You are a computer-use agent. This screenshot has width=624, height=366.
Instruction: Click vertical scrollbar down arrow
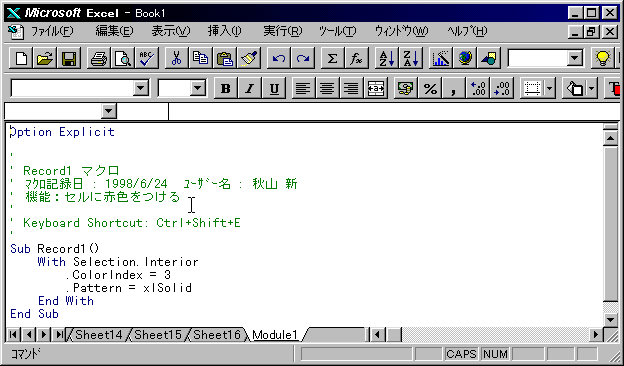click(610, 319)
